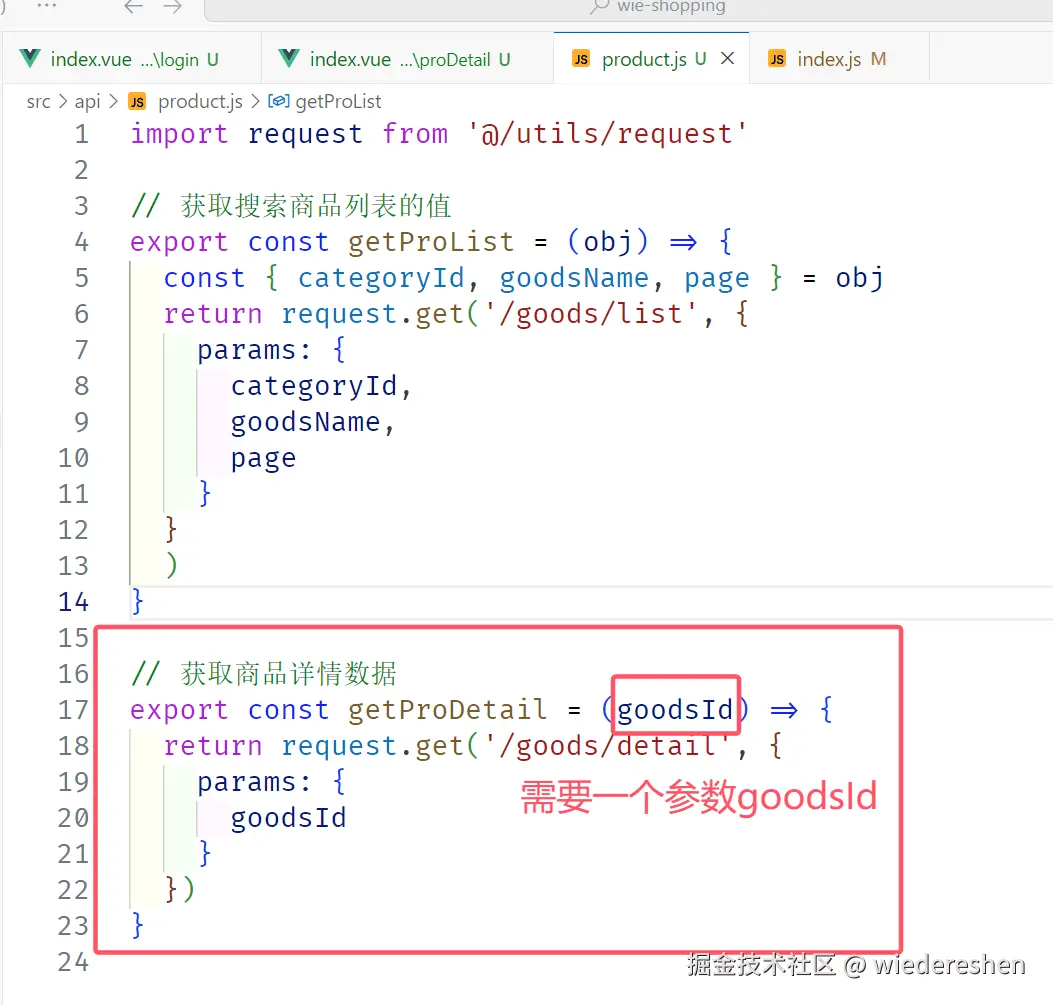This screenshot has height=1005, width=1053.
Task: Click line number 14 in the gutter
Action: [73, 602]
